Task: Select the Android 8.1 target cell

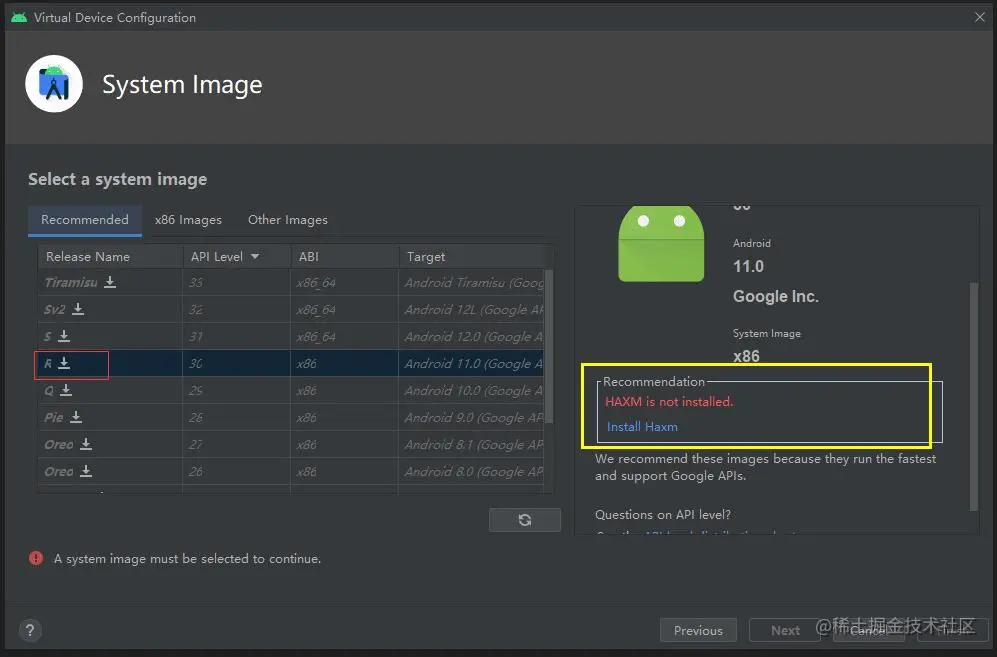Action: point(472,445)
